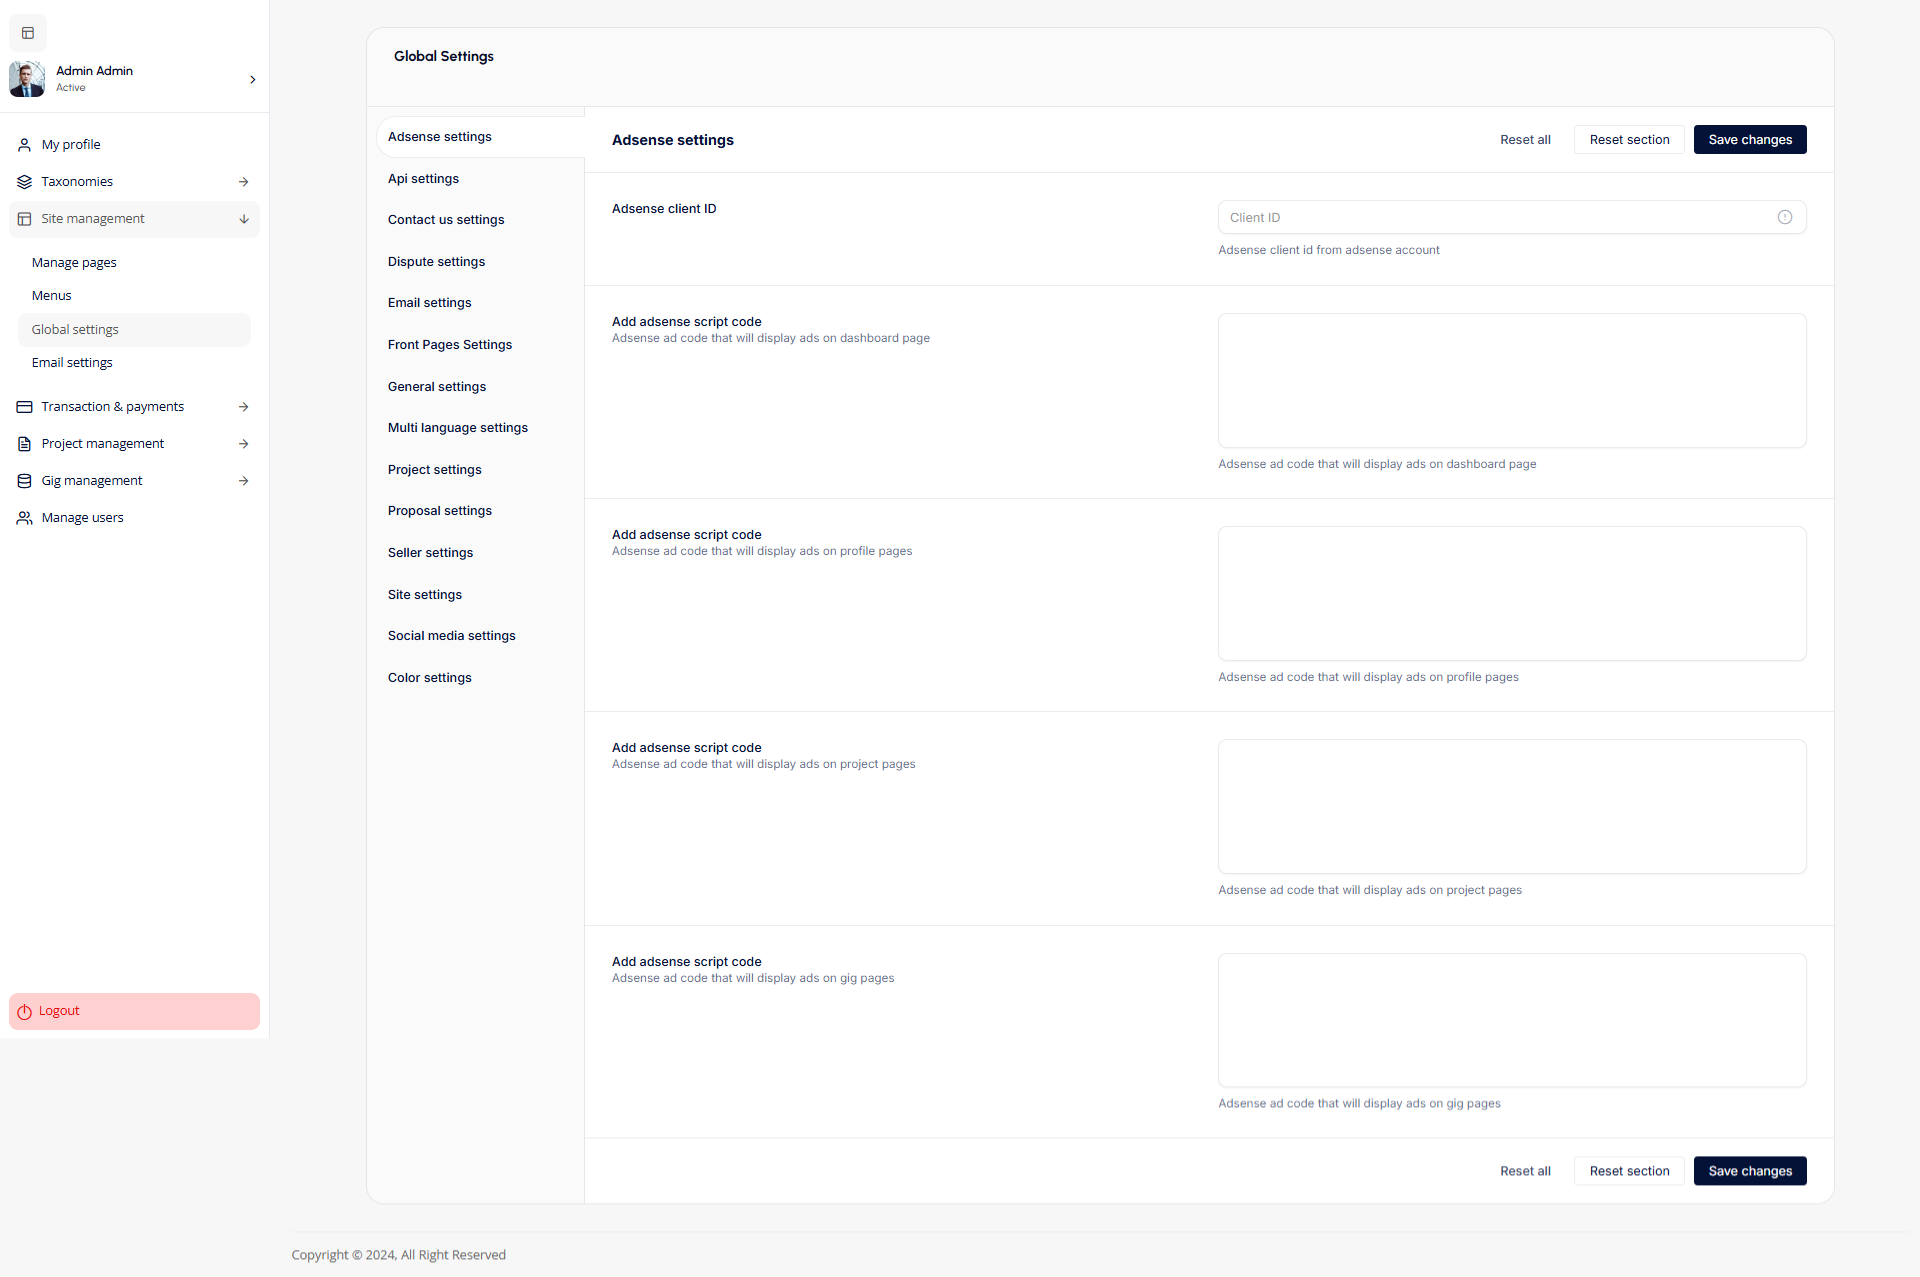This screenshot has height=1277, width=1920.
Task: Click the Transaction & payments card icon
Action: (x=25, y=407)
